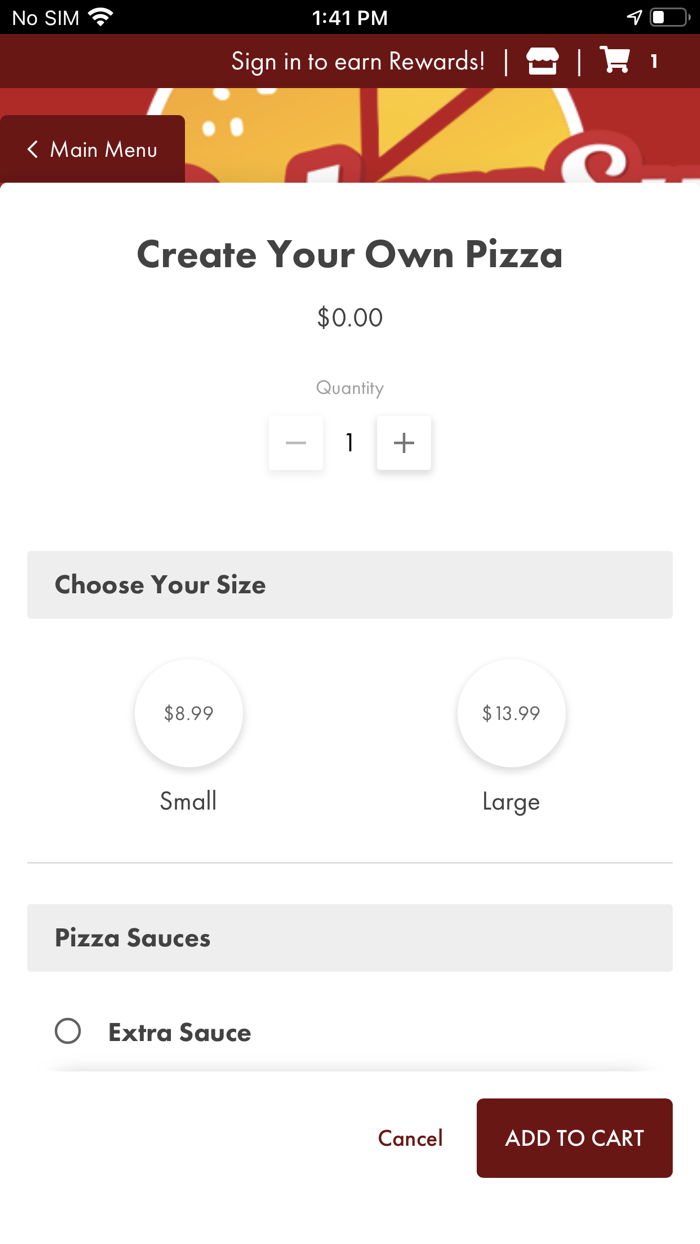Screen dimensions: 700x1244
Task: Tap the Wi-Fi status icon
Action: click(100, 17)
